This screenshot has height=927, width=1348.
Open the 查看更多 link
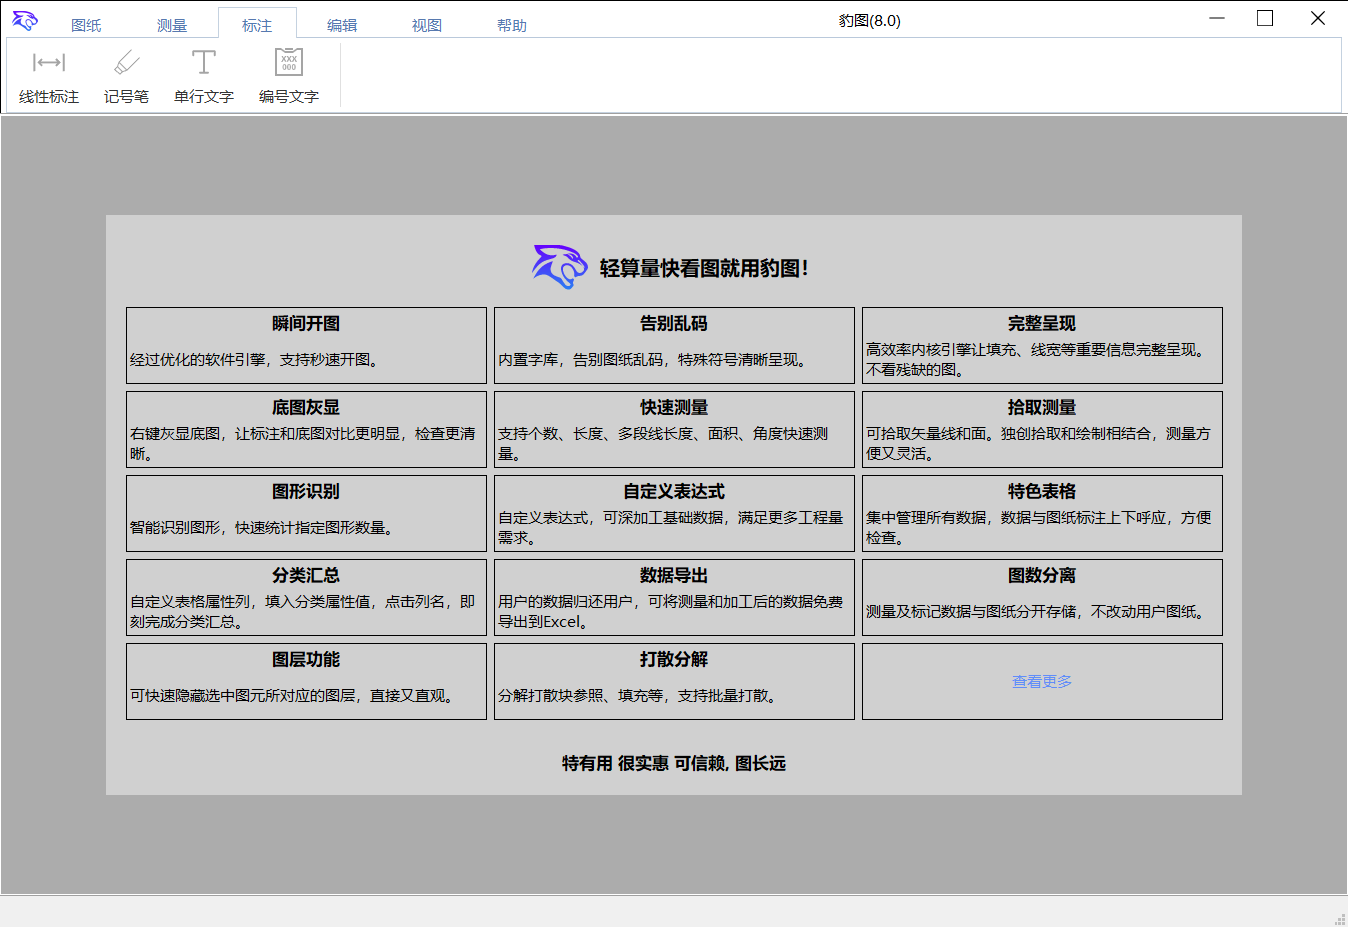(x=1041, y=681)
